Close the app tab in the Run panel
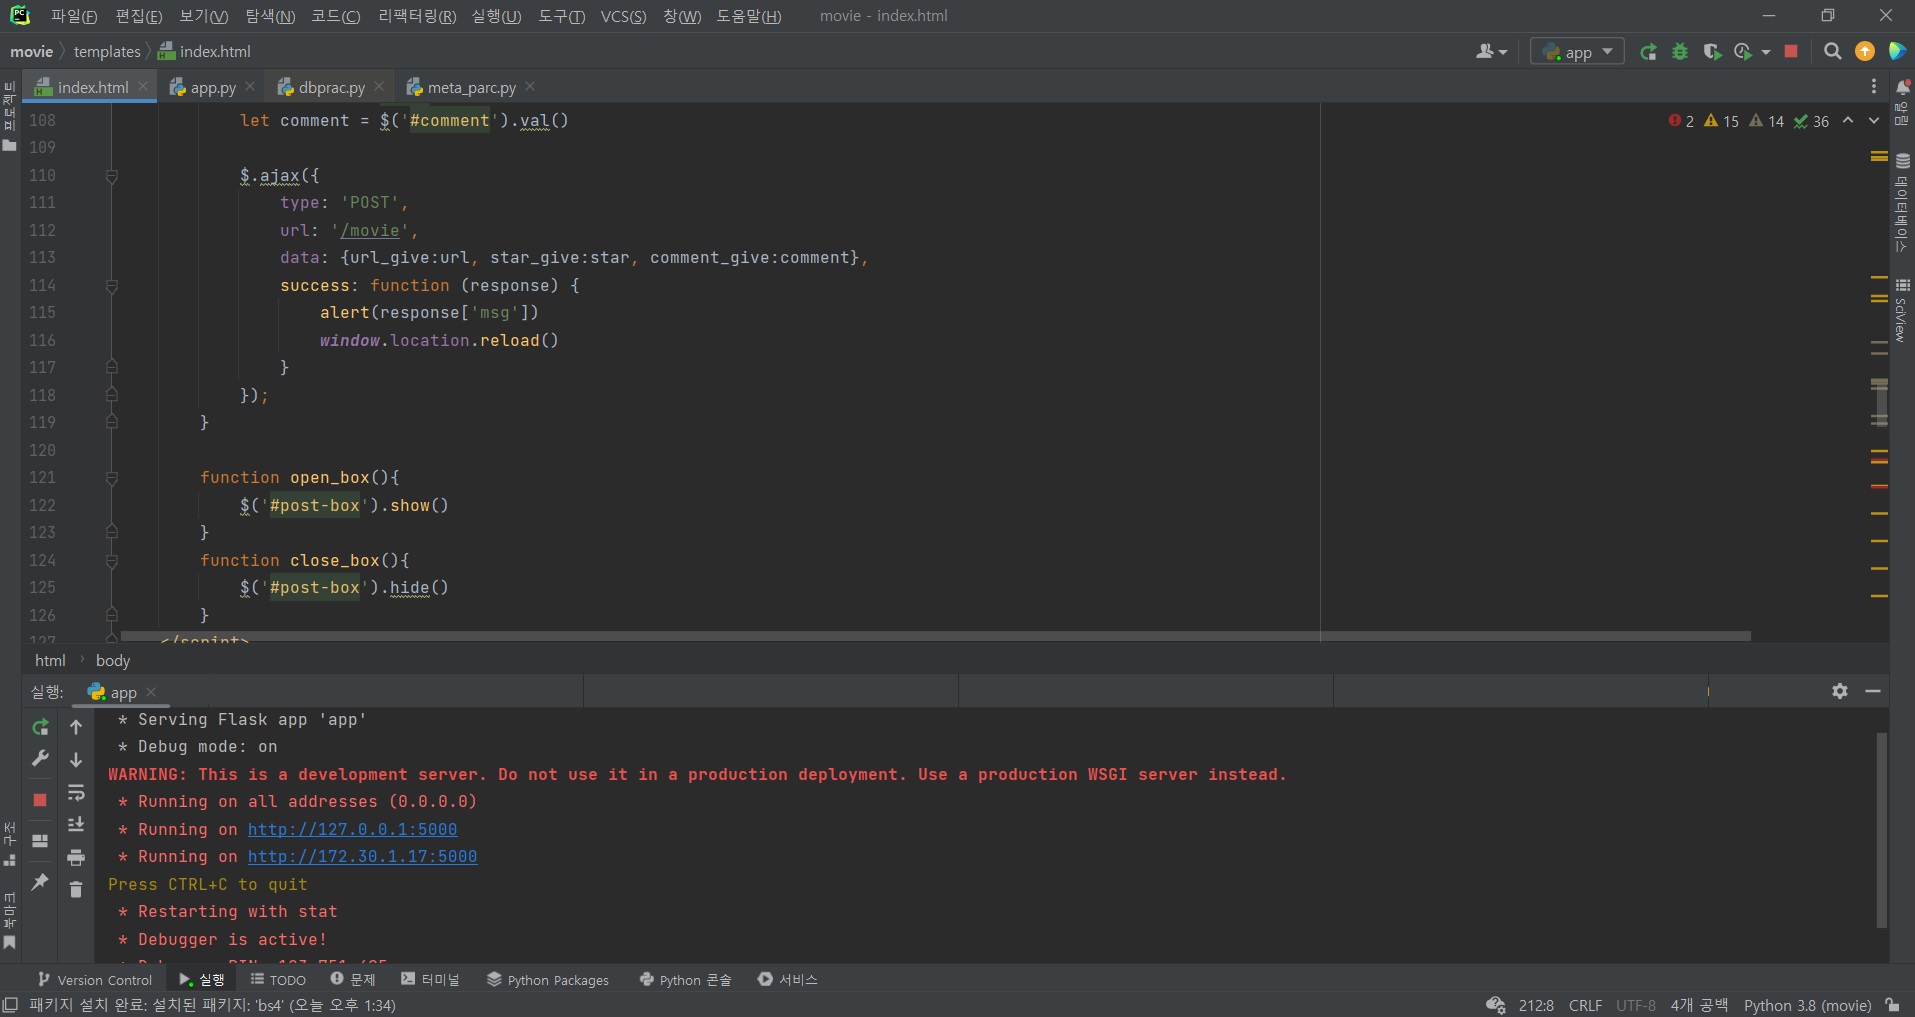This screenshot has height=1017, width=1915. (x=151, y=692)
